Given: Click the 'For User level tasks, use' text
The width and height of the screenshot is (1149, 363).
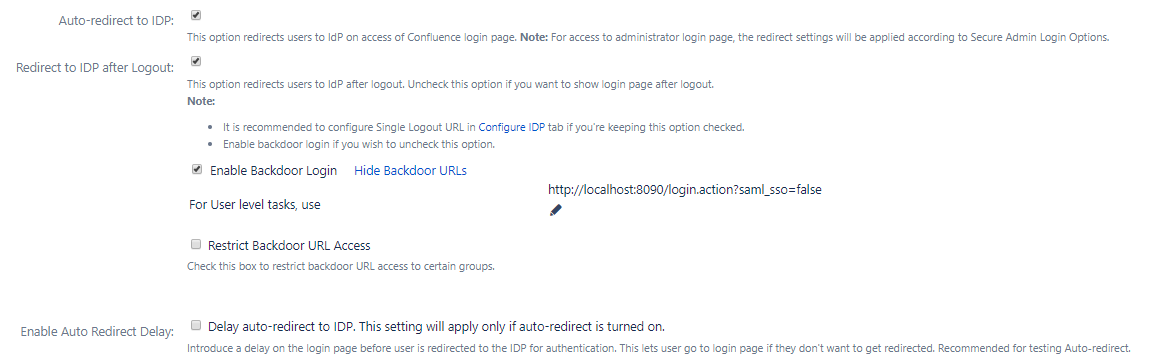Looking at the screenshot, I should [255, 205].
